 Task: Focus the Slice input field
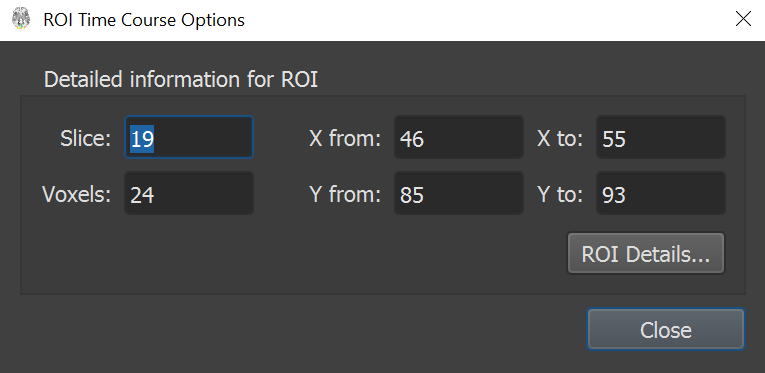pyautogui.click(x=189, y=138)
